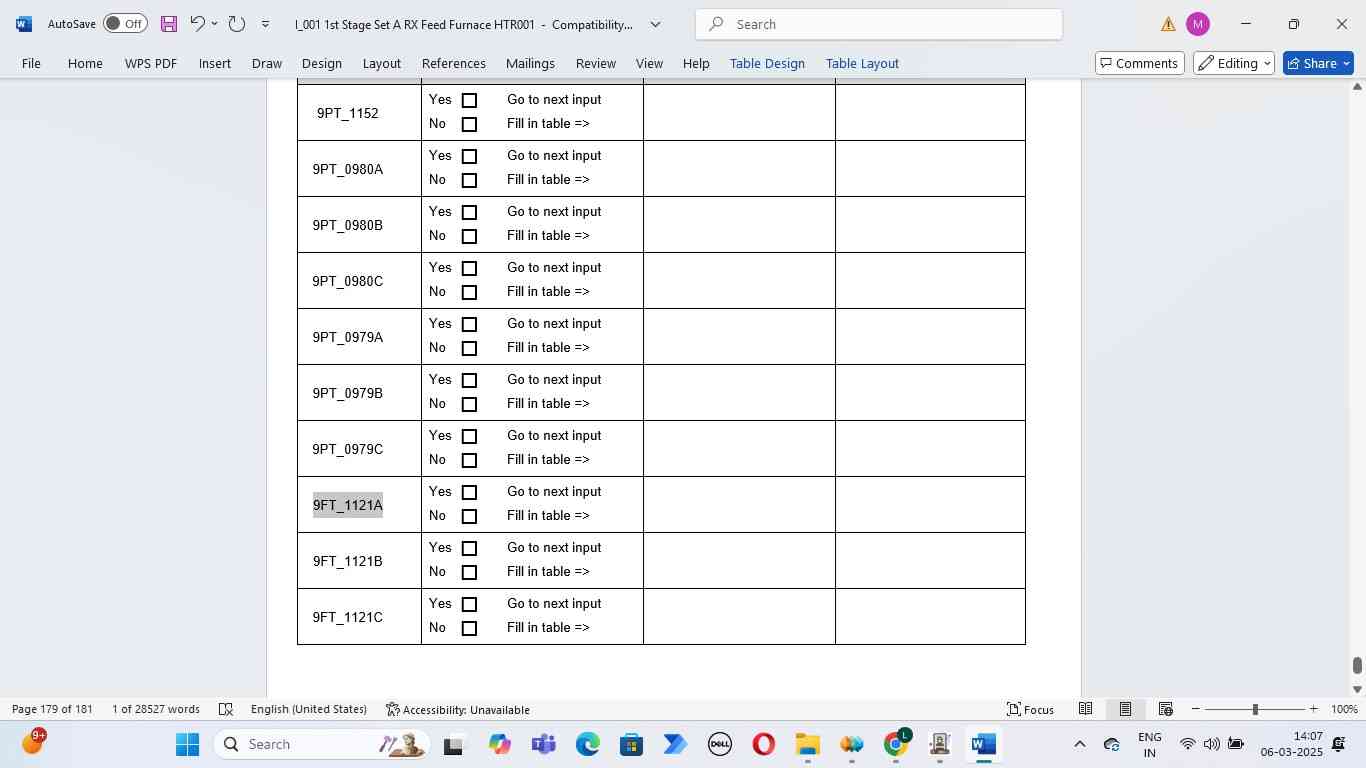
Task: Open the Table Design tab
Action: coord(767,63)
